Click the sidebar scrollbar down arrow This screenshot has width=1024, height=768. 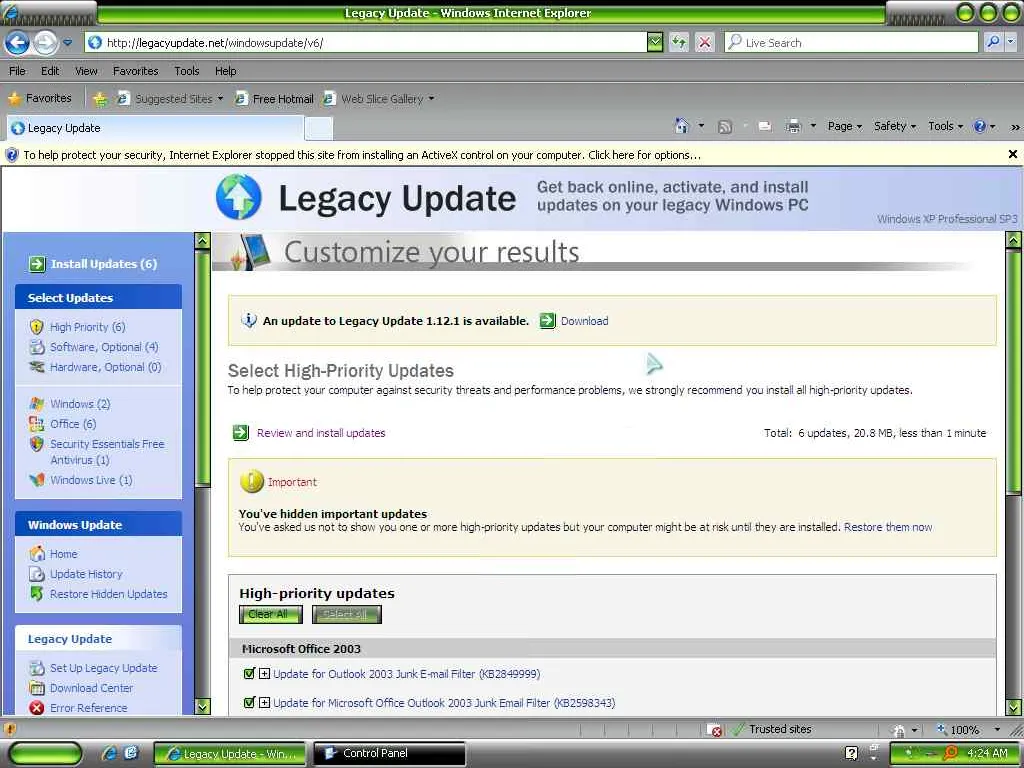coord(202,707)
